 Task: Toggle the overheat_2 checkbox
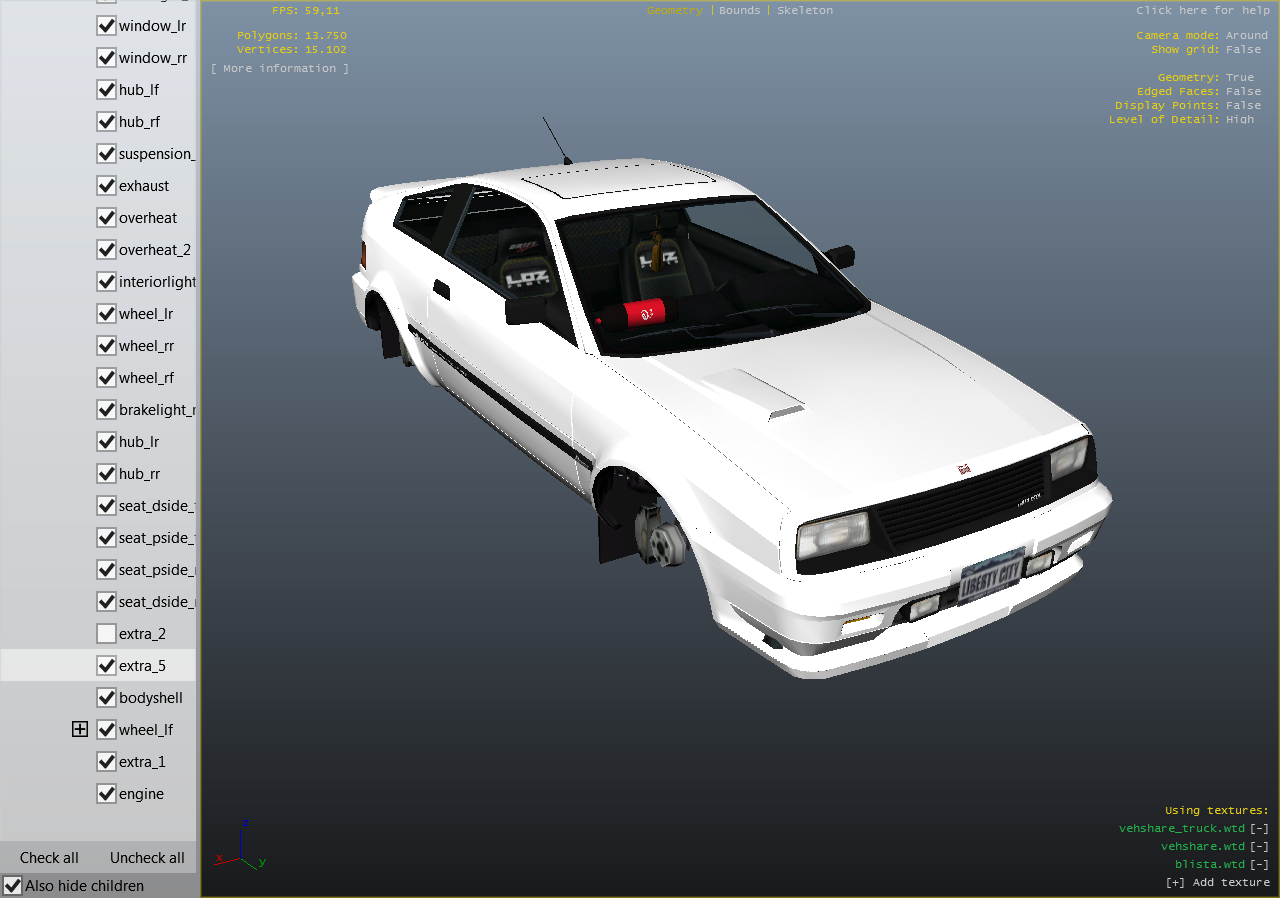click(x=107, y=250)
